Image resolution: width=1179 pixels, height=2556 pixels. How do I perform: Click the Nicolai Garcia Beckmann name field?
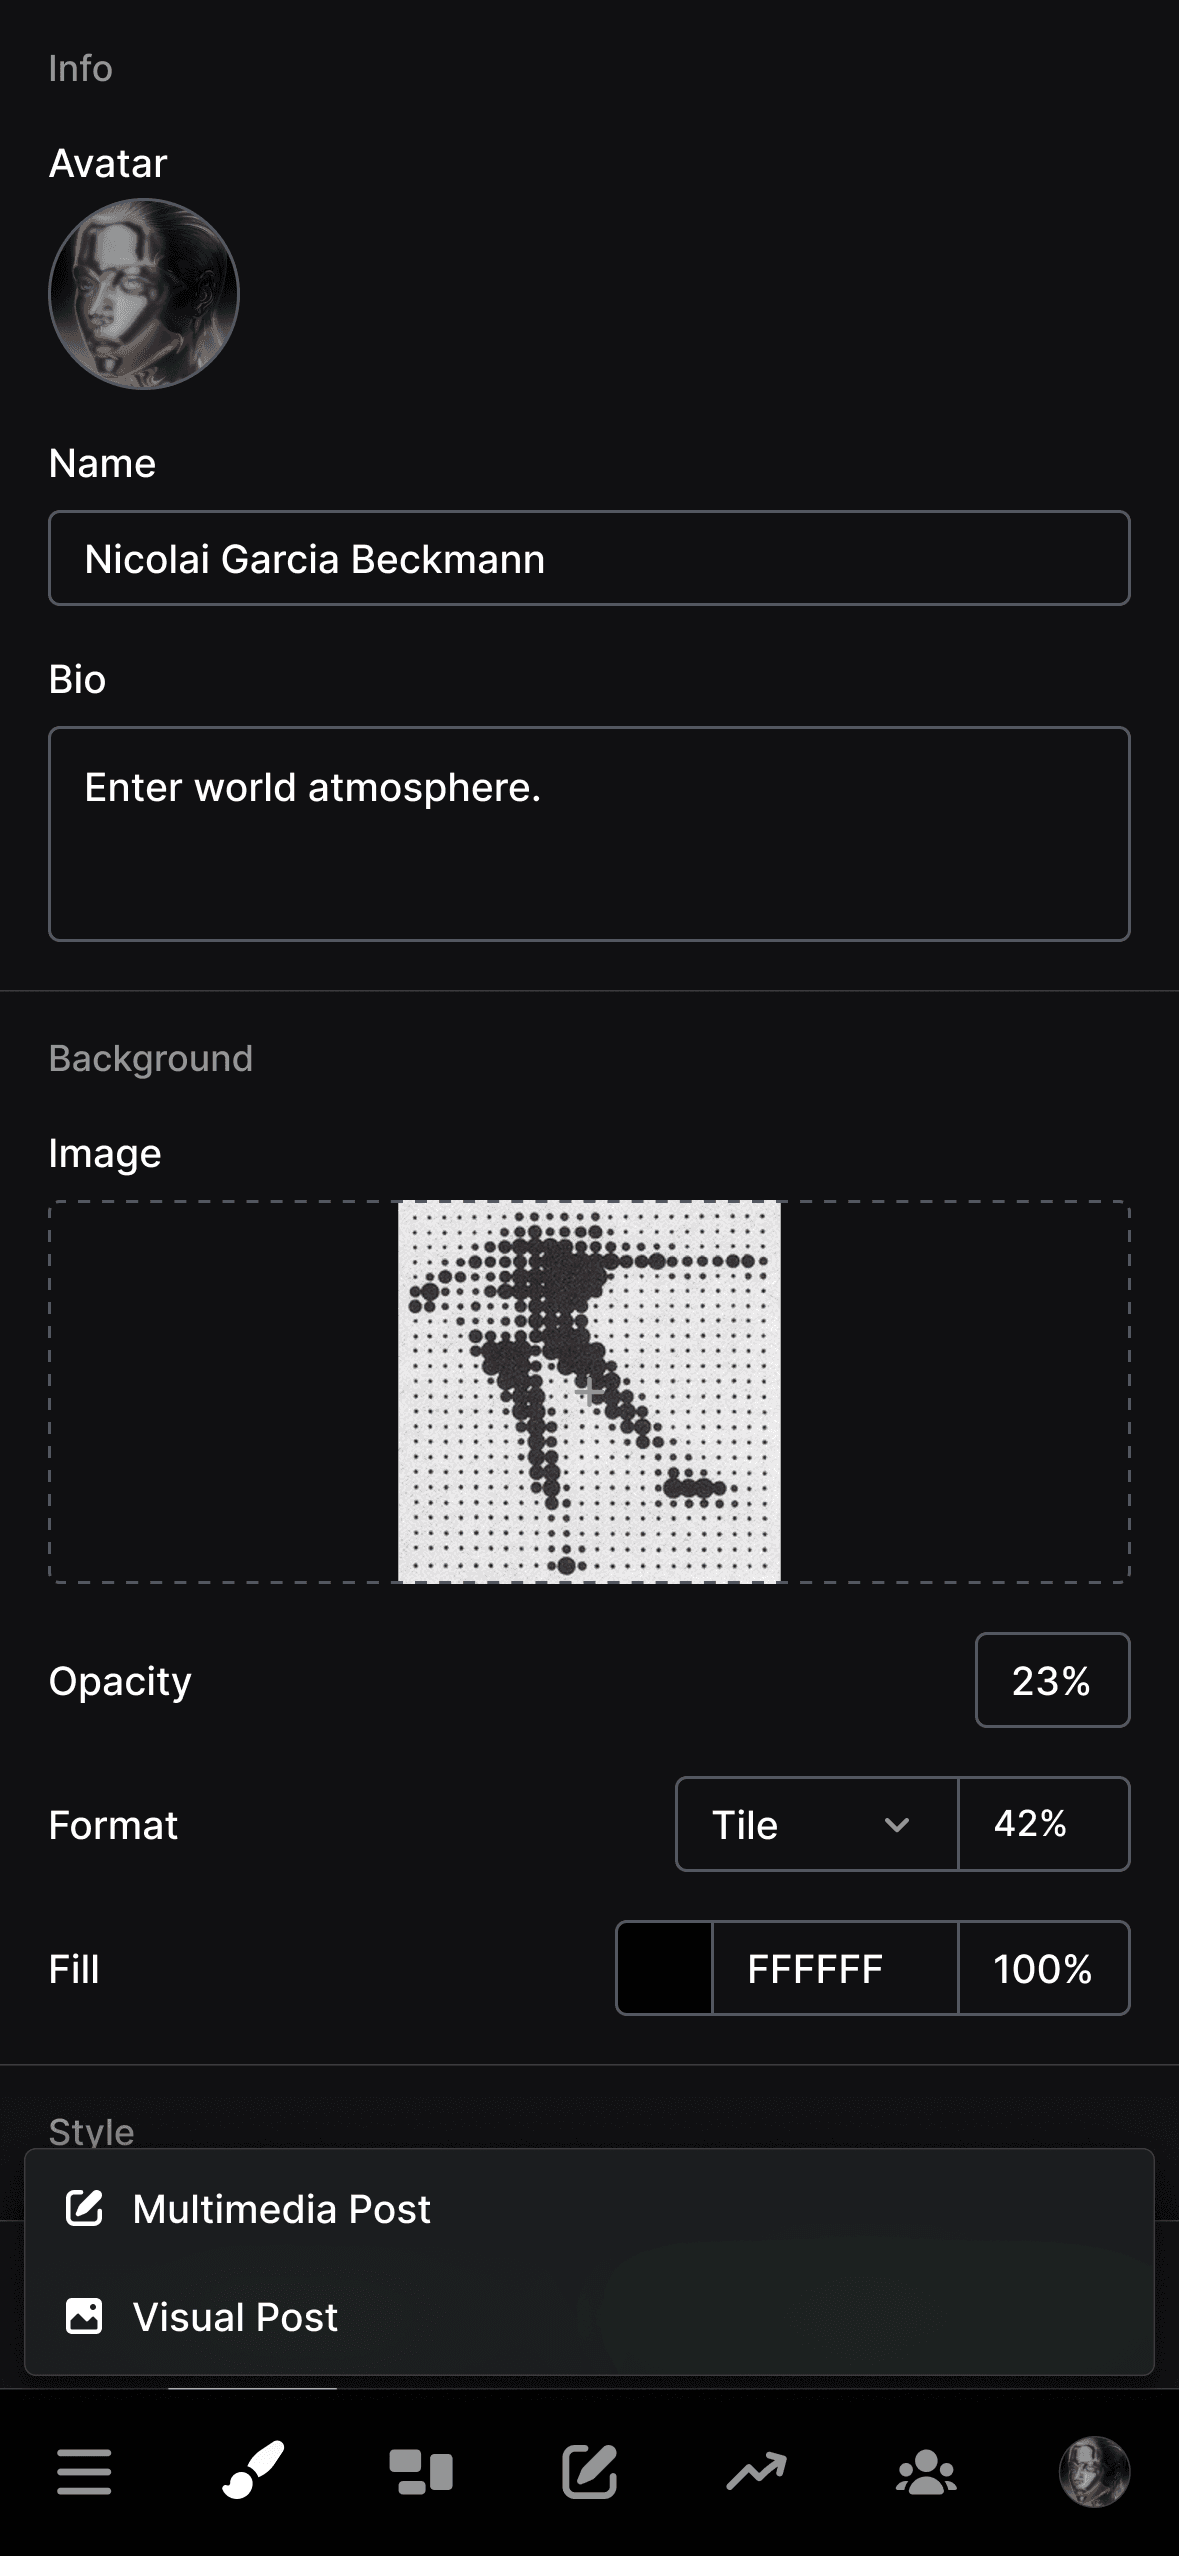click(589, 558)
